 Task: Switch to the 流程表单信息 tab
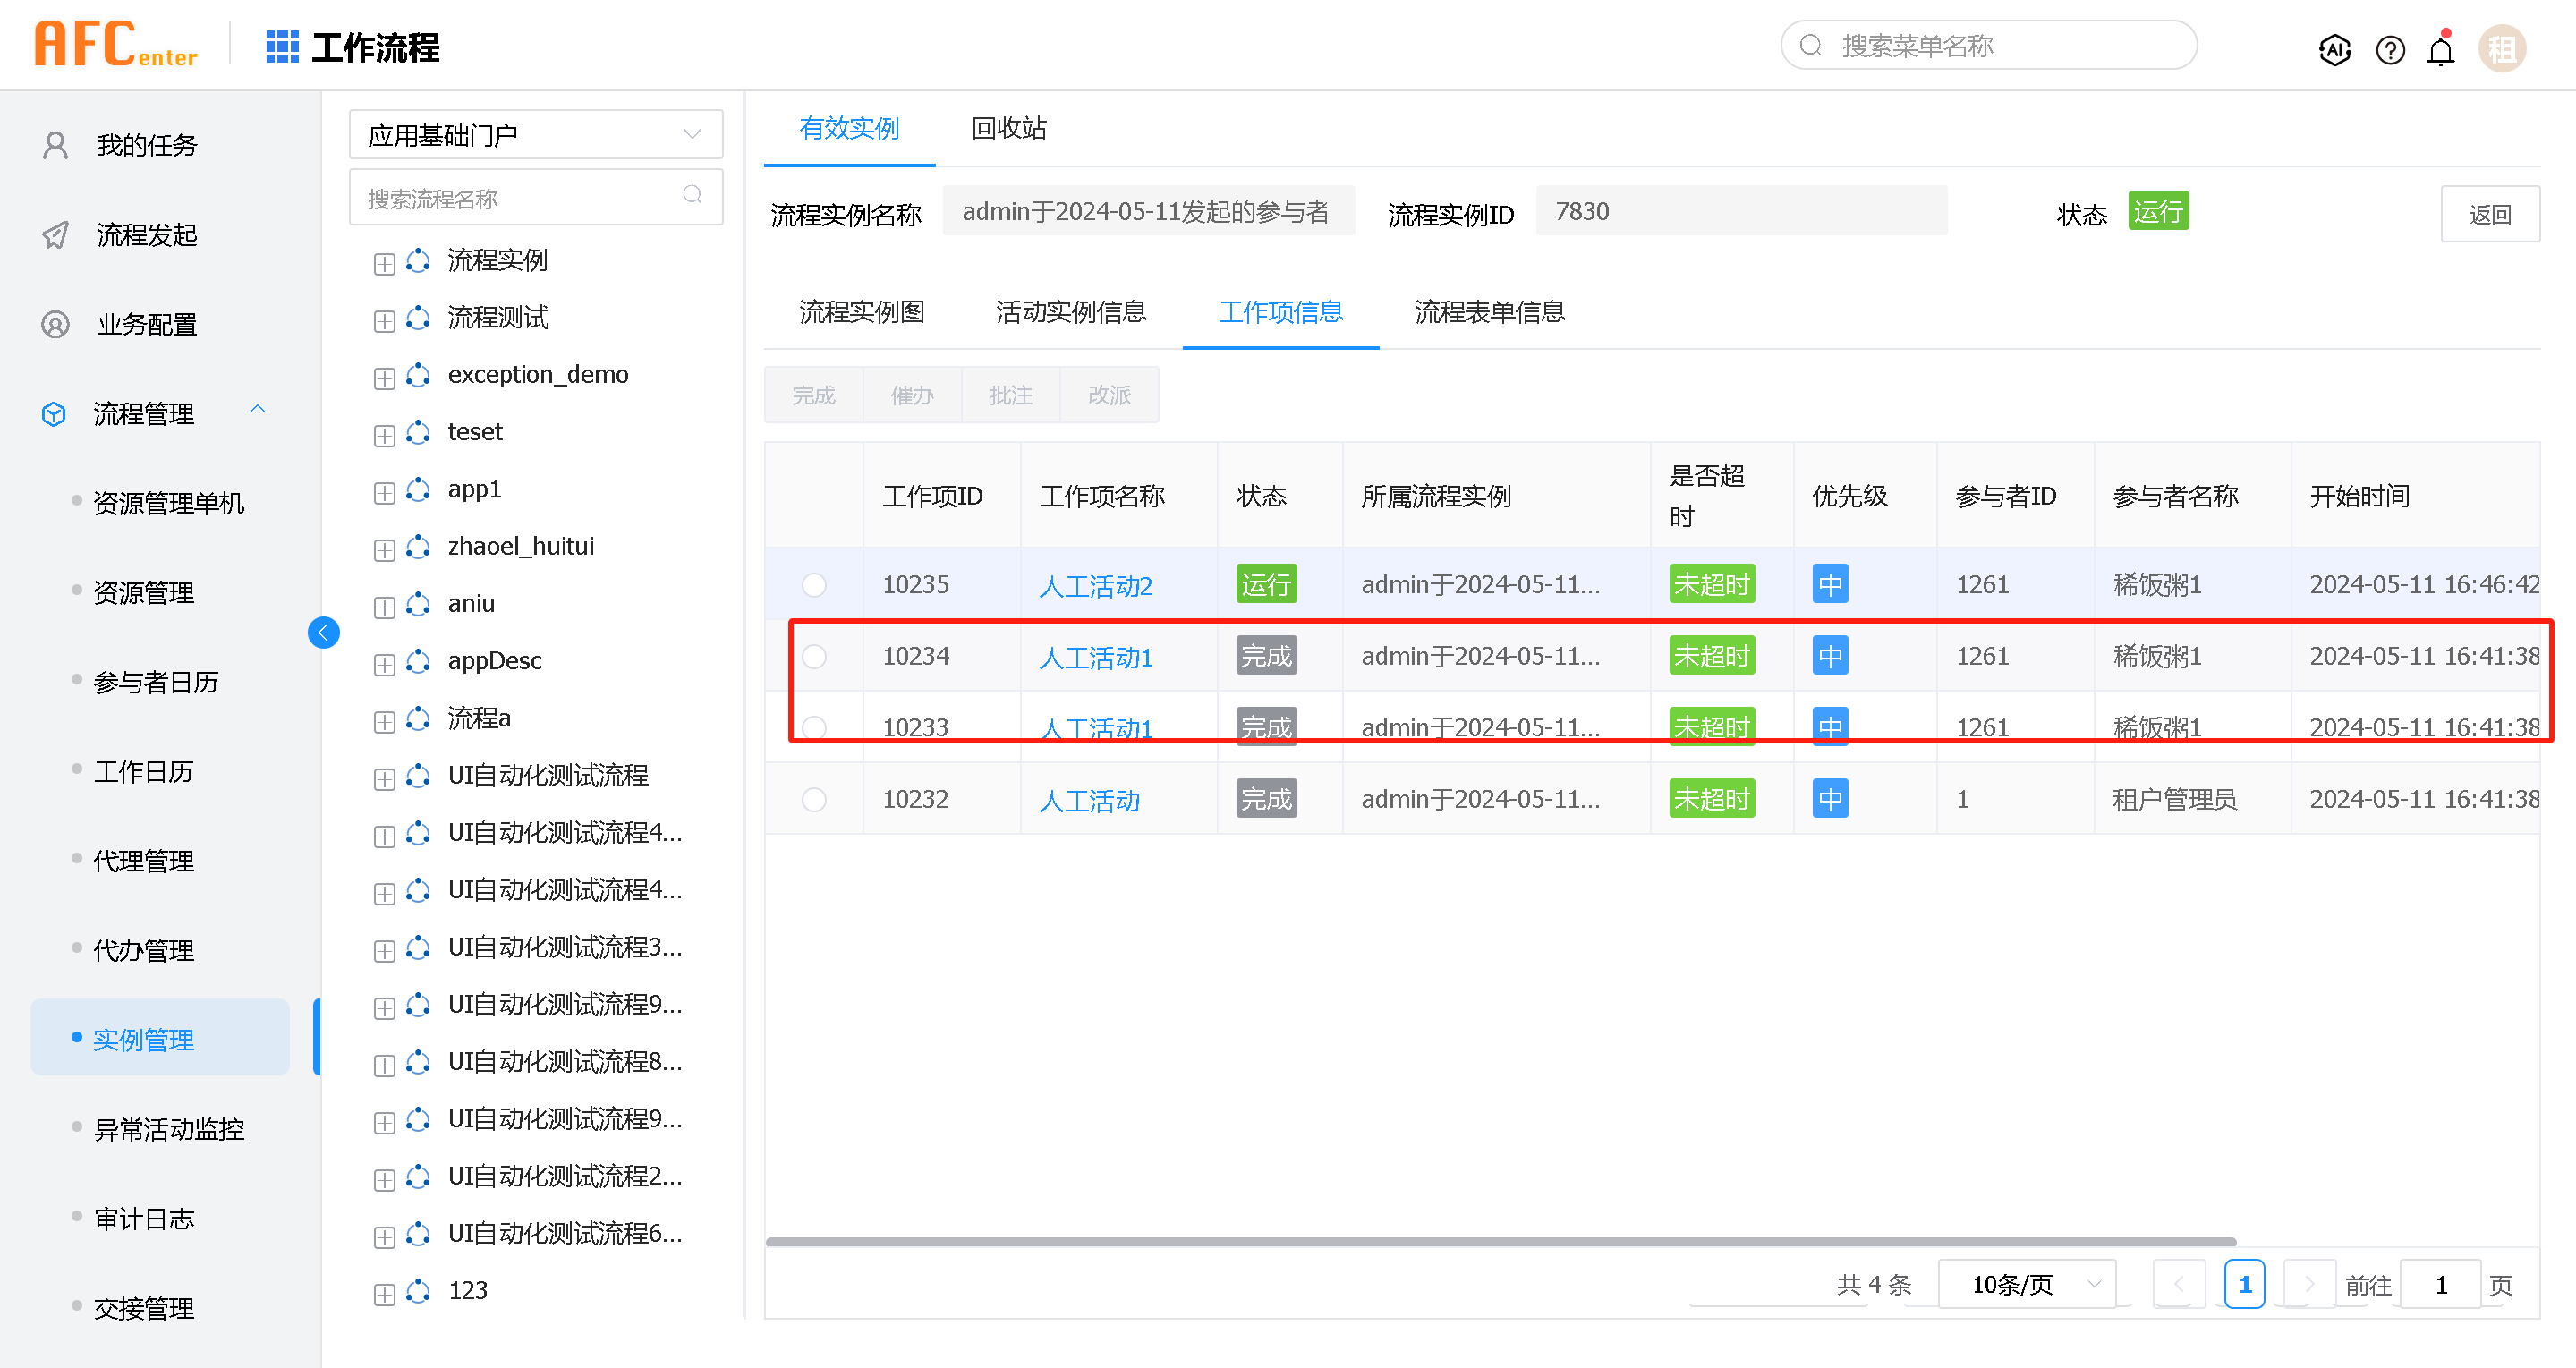(x=1489, y=312)
